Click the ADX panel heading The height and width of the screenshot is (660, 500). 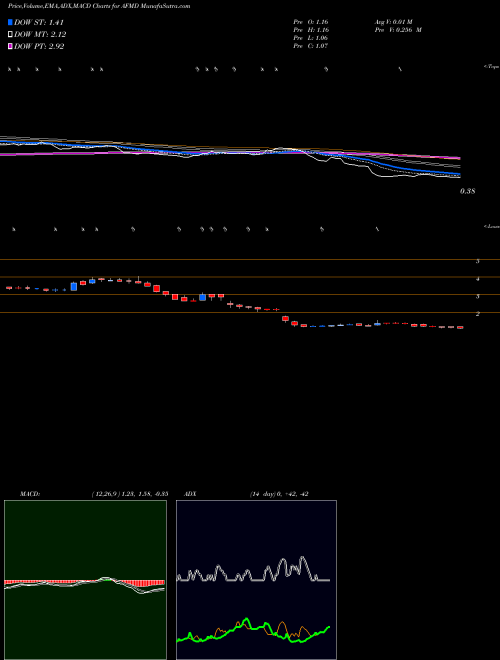(x=191, y=494)
